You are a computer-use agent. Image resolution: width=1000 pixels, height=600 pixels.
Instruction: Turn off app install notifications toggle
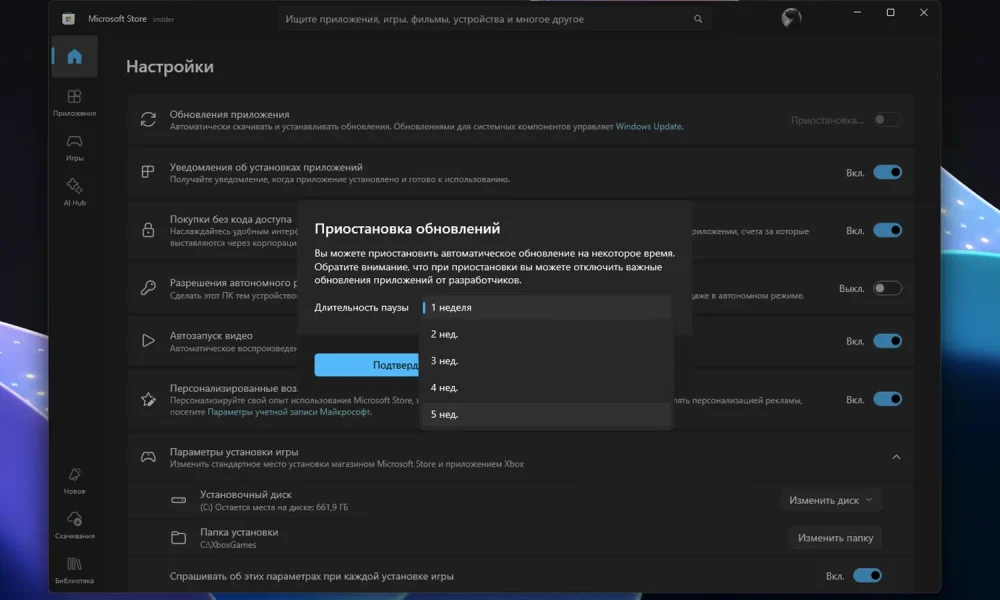(x=887, y=172)
